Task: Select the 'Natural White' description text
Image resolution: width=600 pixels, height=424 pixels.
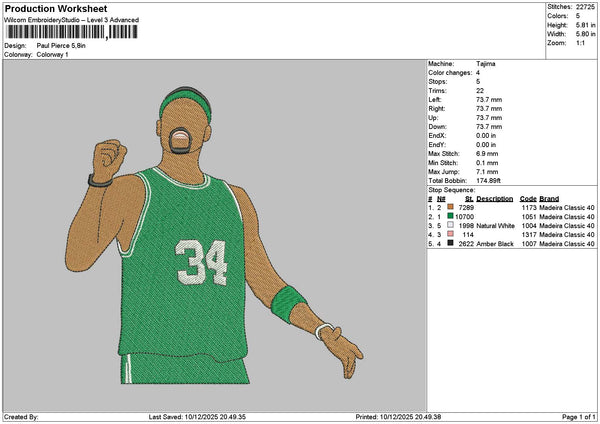Action: coord(496,226)
